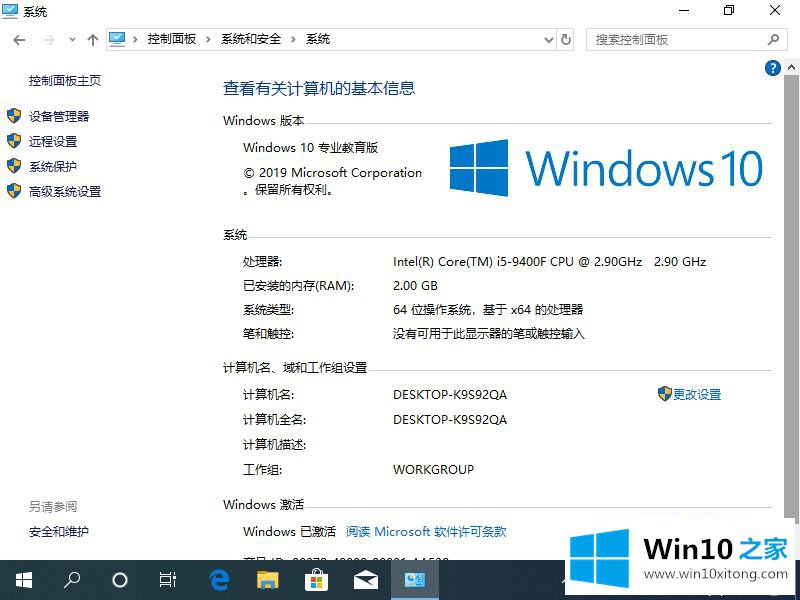This screenshot has width=800, height=600.
Task: Open 设备管理器 link
Action: (59, 116)
